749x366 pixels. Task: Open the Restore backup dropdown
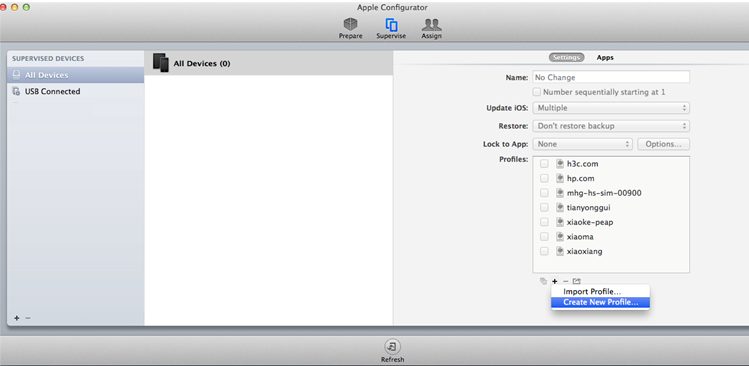coord(611,126)
